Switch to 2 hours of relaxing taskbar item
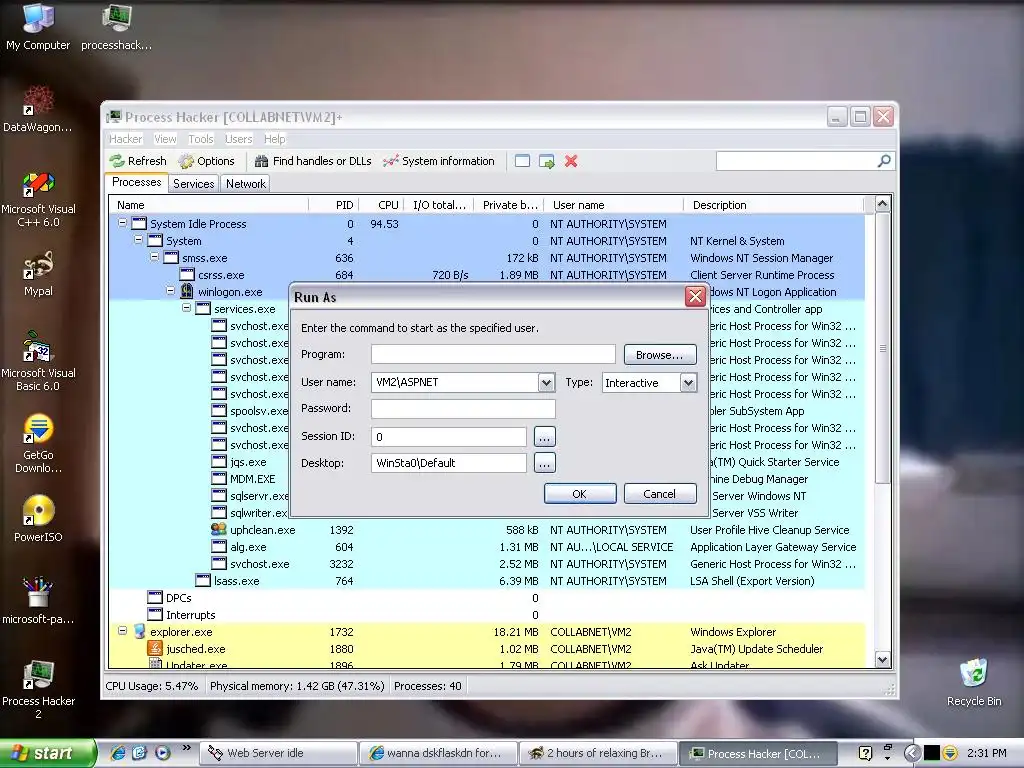 [x=599, y=753]
